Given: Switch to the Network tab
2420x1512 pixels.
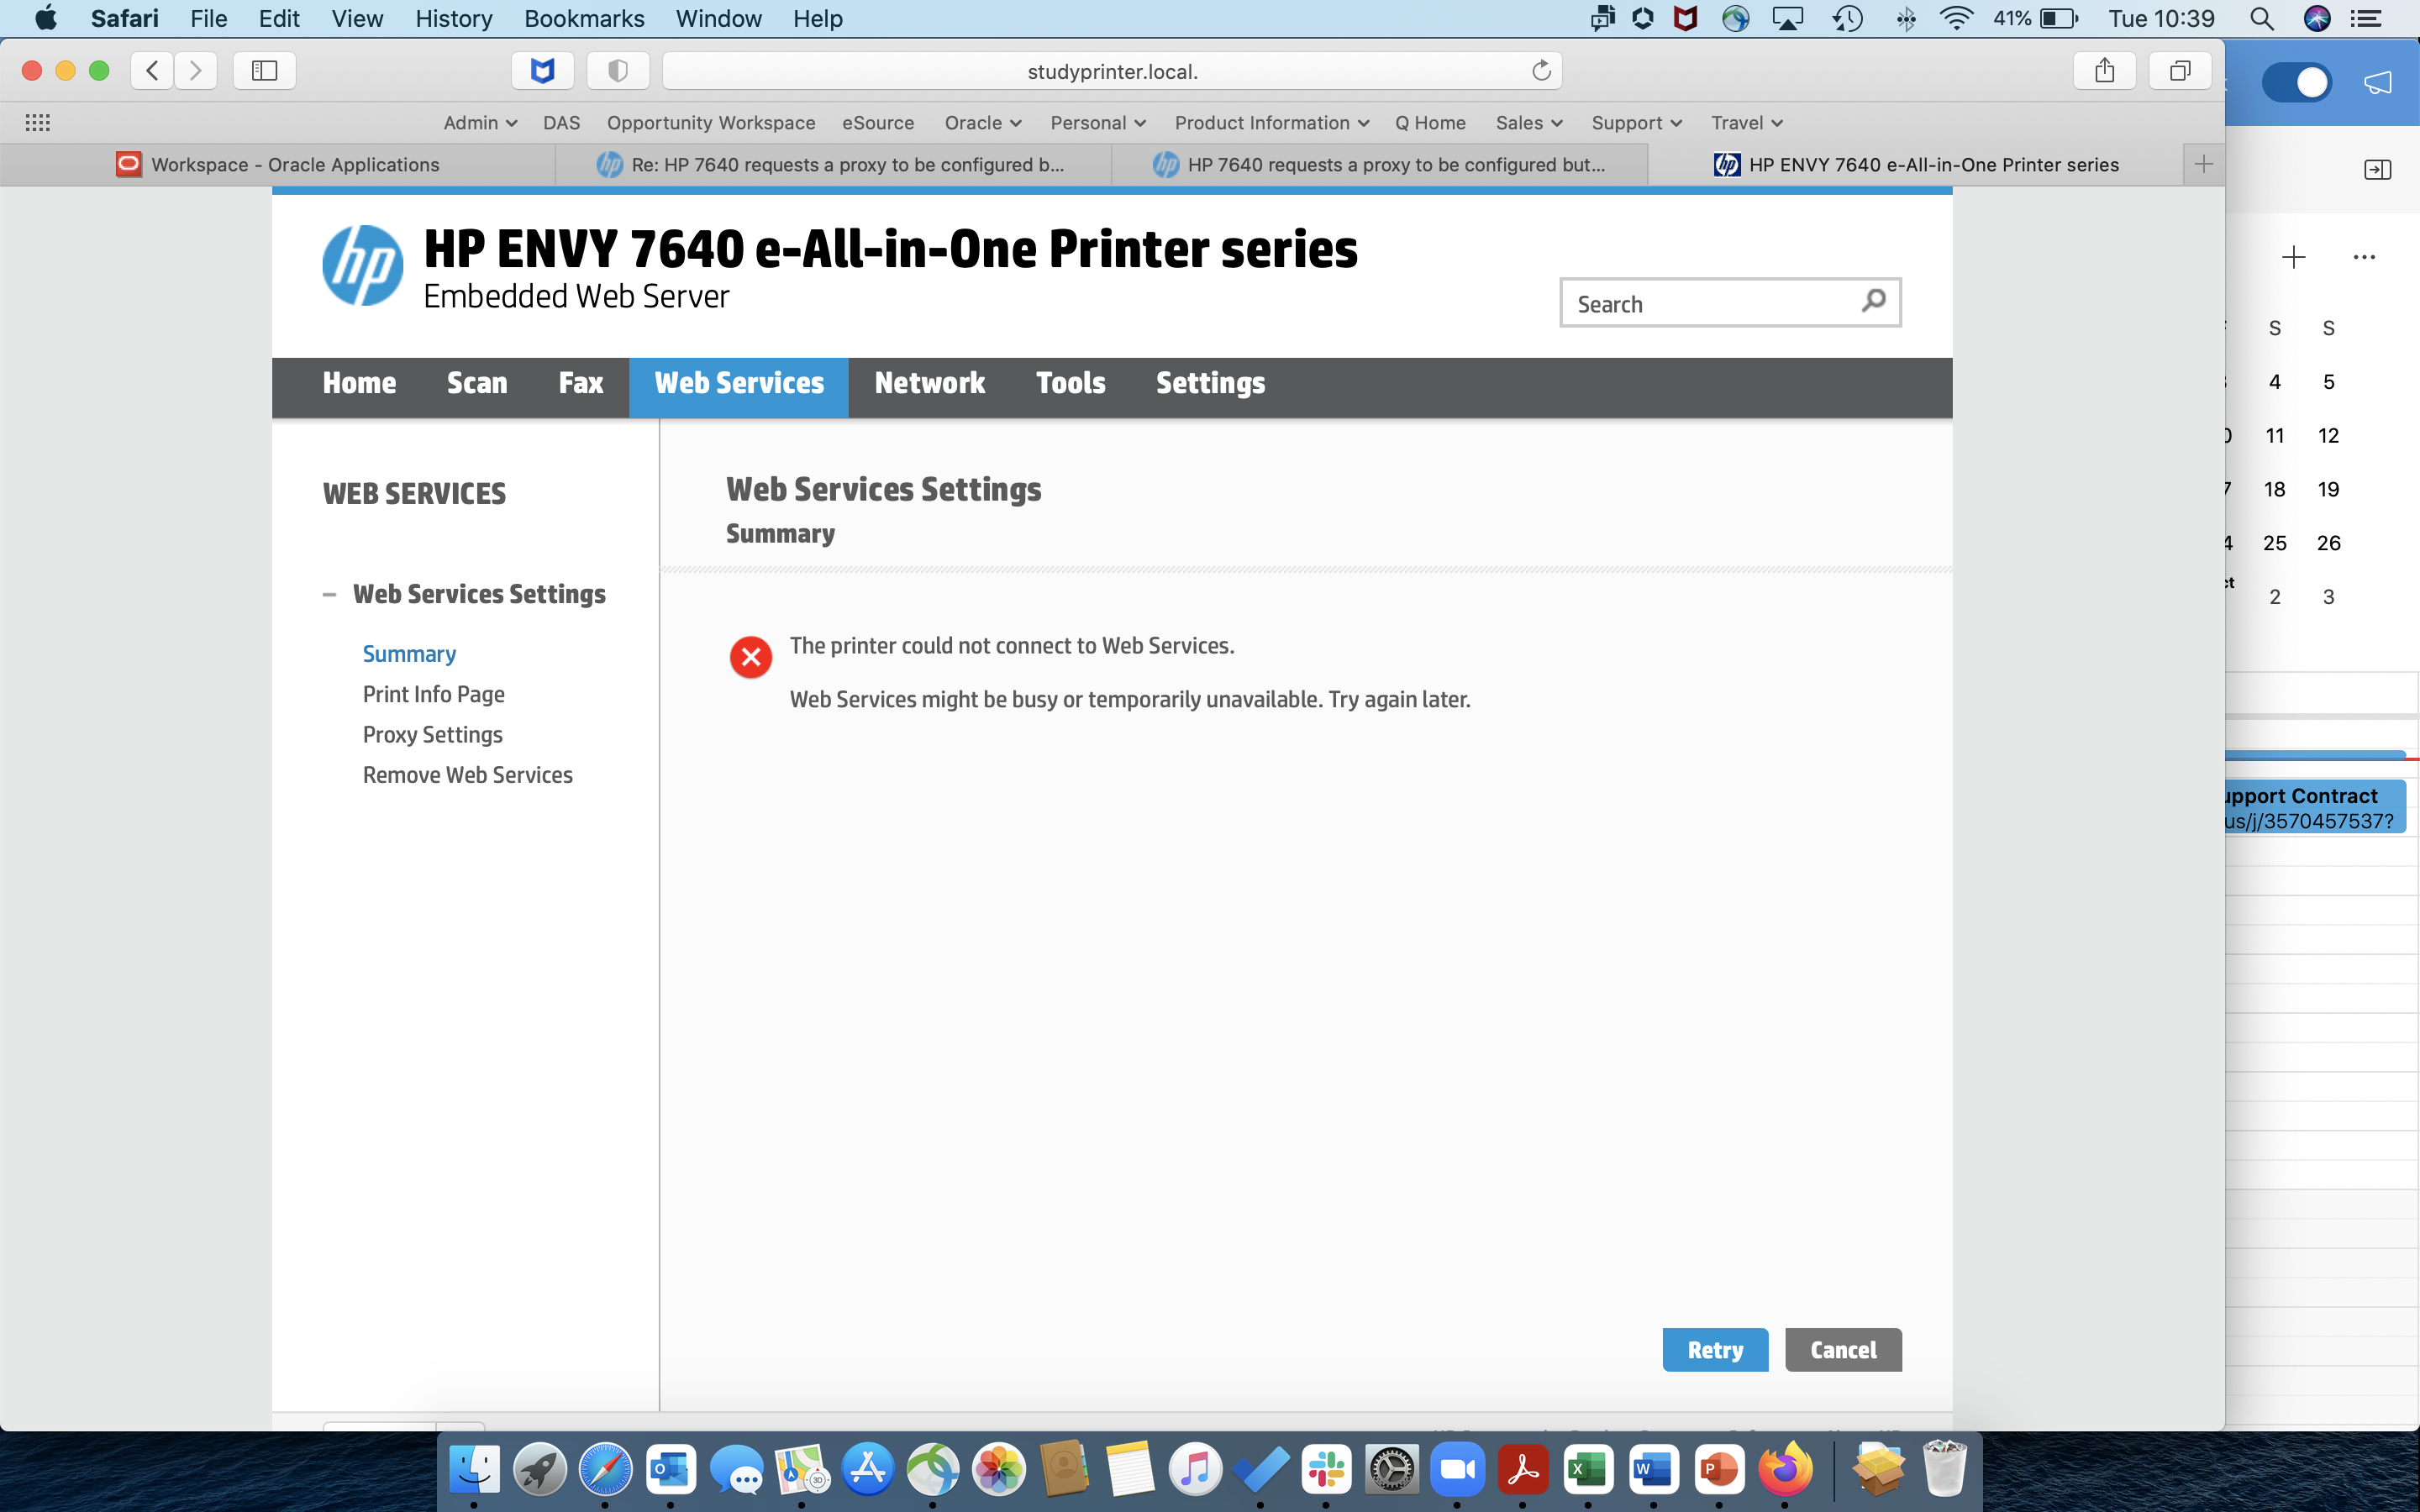Looking at the screenshot, I should (x=929, y=383).
